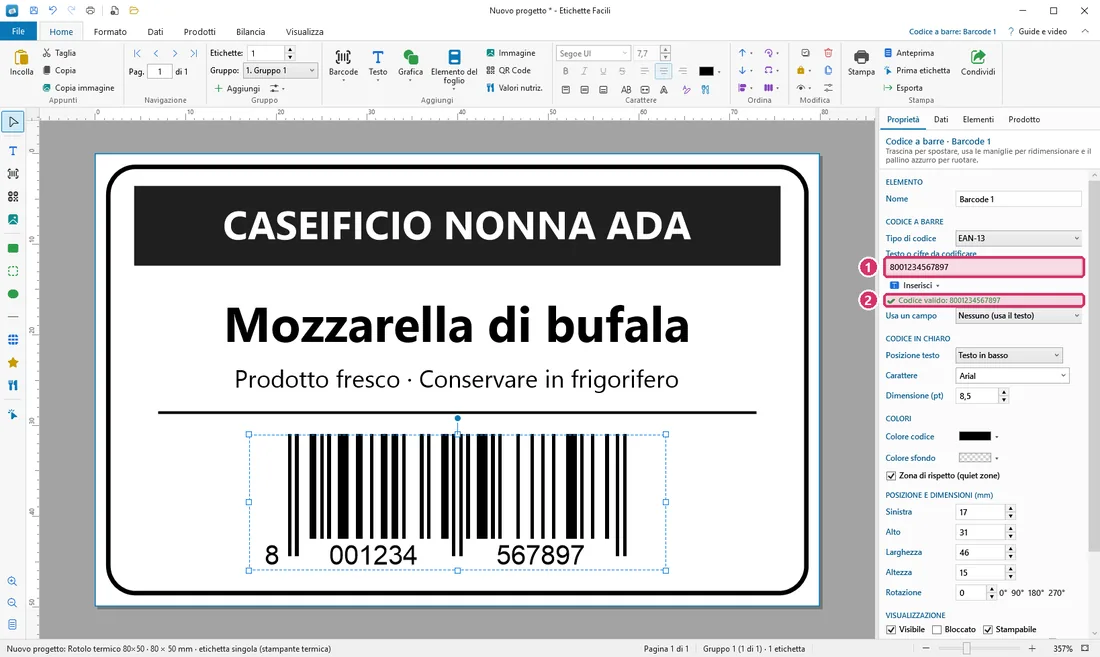Toggle bold formatting button

click(565, 71)
